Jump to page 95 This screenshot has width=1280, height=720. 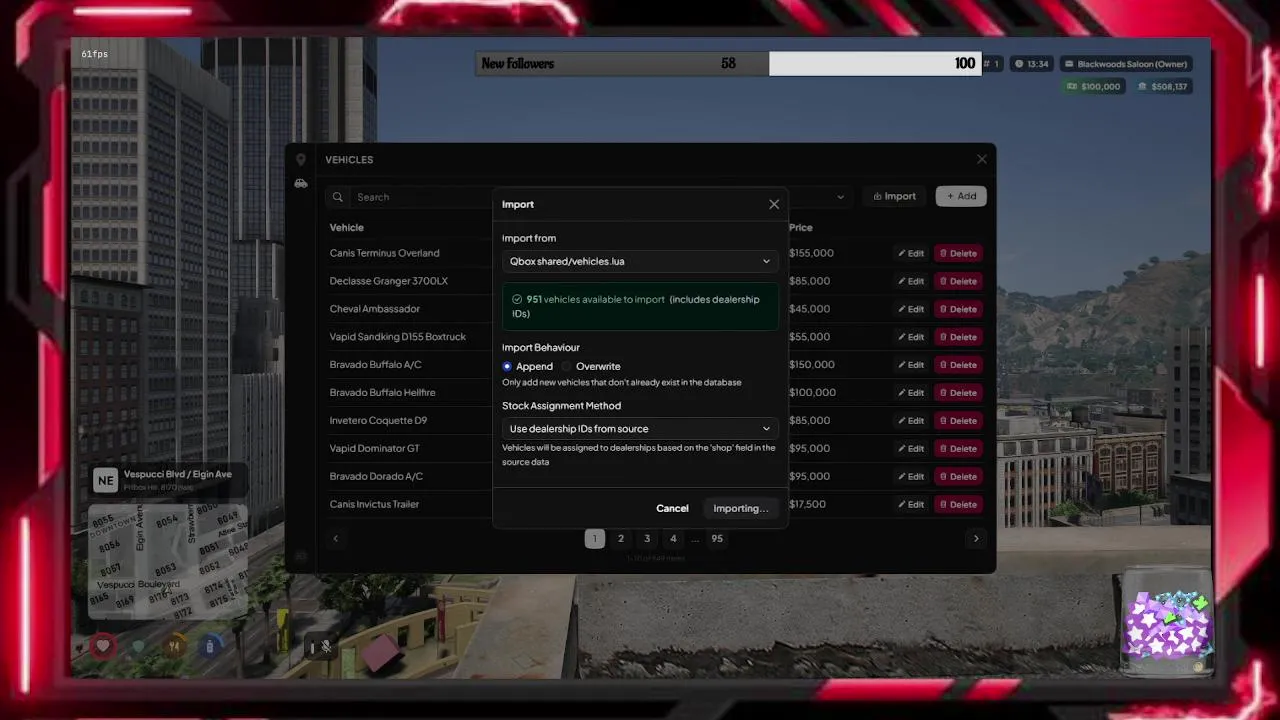(717, 538)
